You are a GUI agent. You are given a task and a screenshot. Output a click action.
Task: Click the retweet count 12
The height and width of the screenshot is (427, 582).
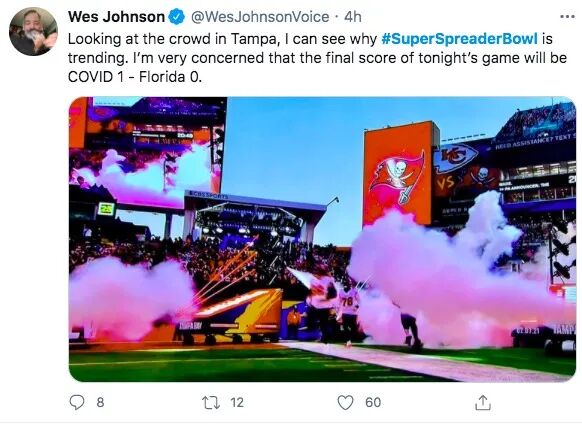(237, 402)
